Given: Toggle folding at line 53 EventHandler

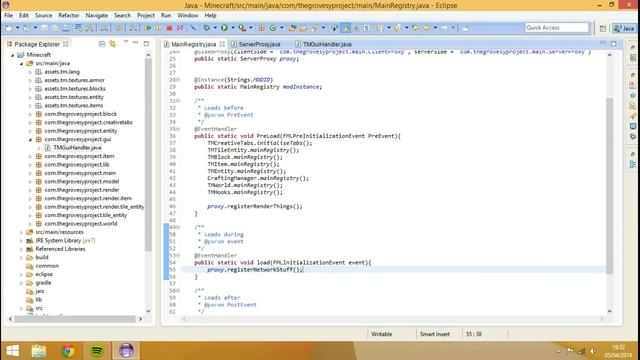Looking at the screenshot, I should coord(178,256).
